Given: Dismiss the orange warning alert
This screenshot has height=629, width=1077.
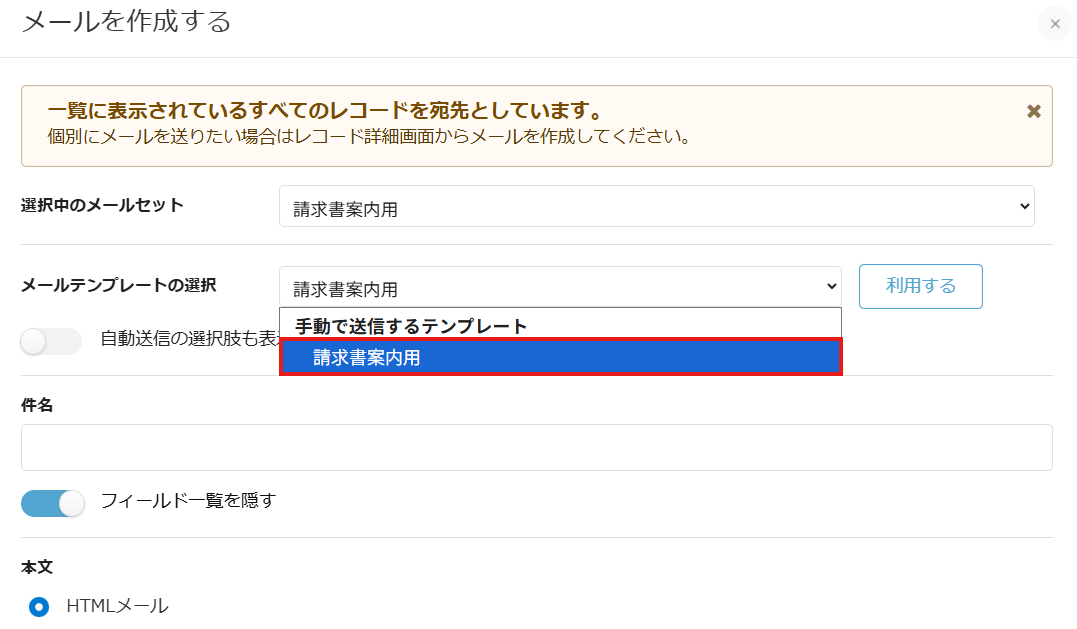Looking at the screenshot, I should pyautogui.click(x=1034, y=111).
